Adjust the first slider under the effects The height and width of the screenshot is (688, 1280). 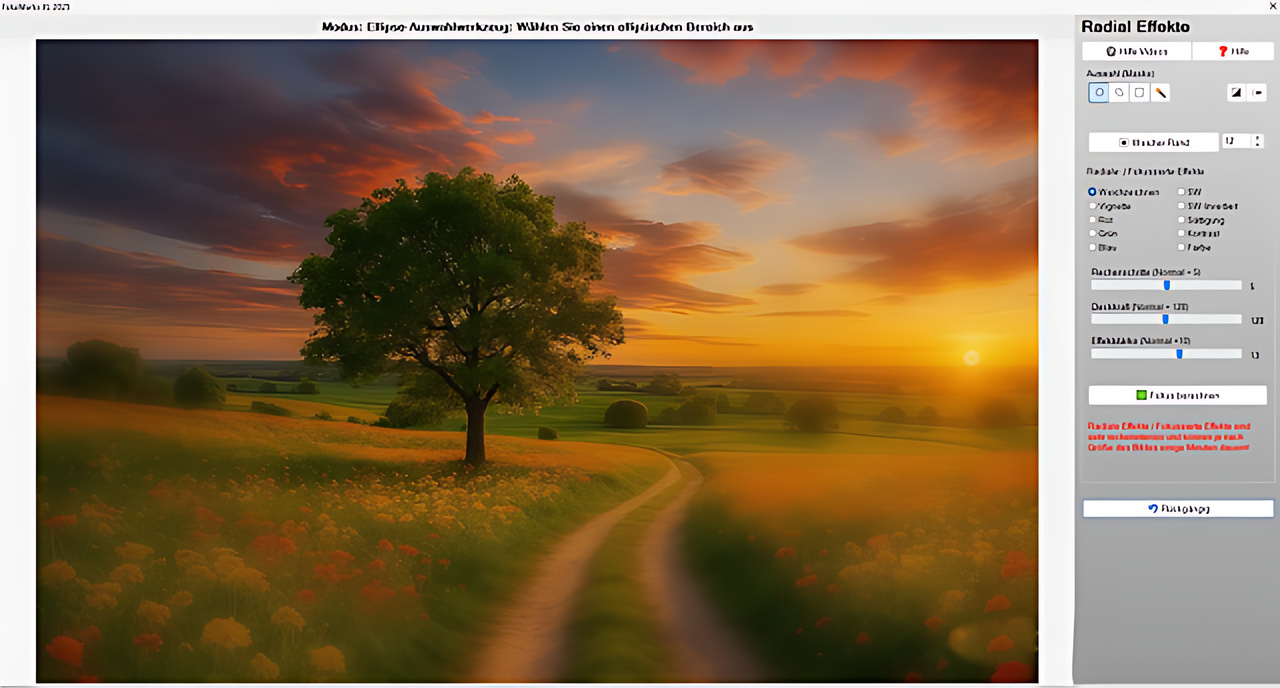click(x=1166, y=285)
